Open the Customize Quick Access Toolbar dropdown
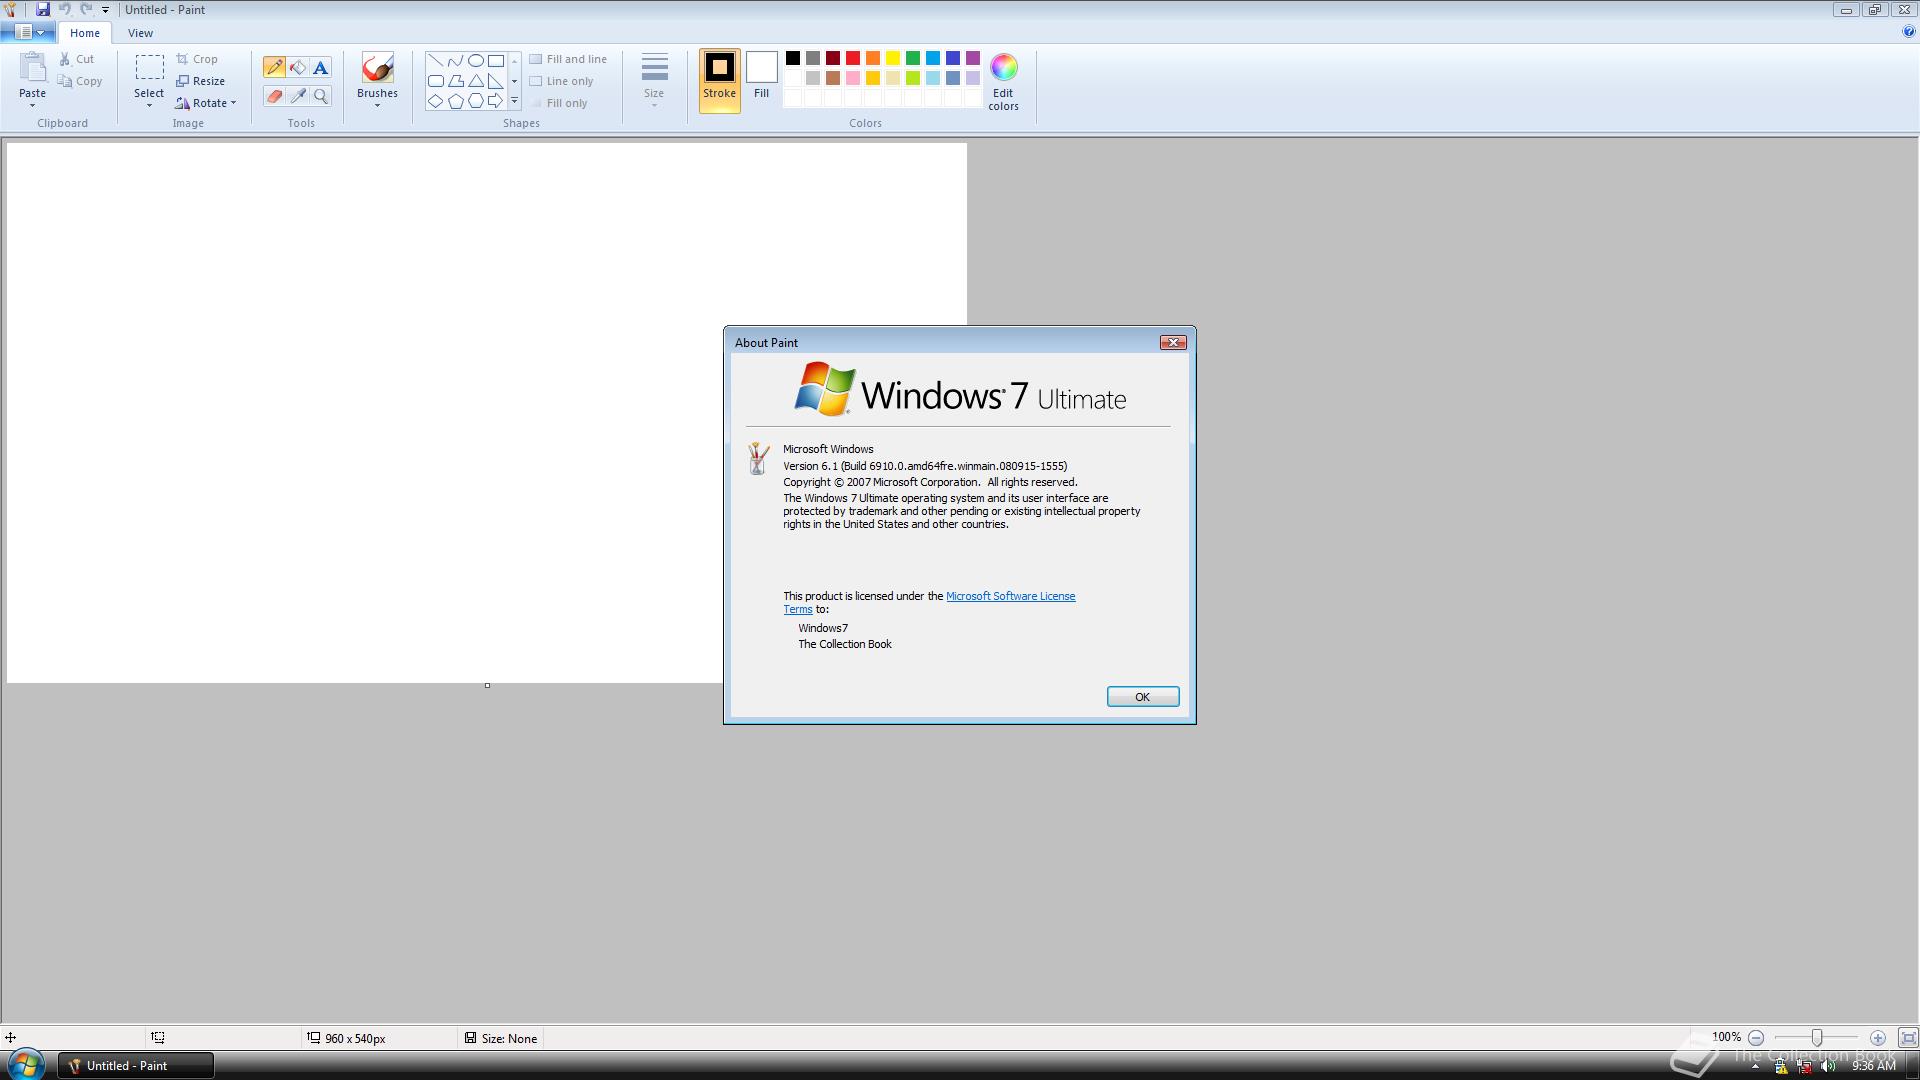This screenshot has width=1920, height=1080. [x=105, y=10]
